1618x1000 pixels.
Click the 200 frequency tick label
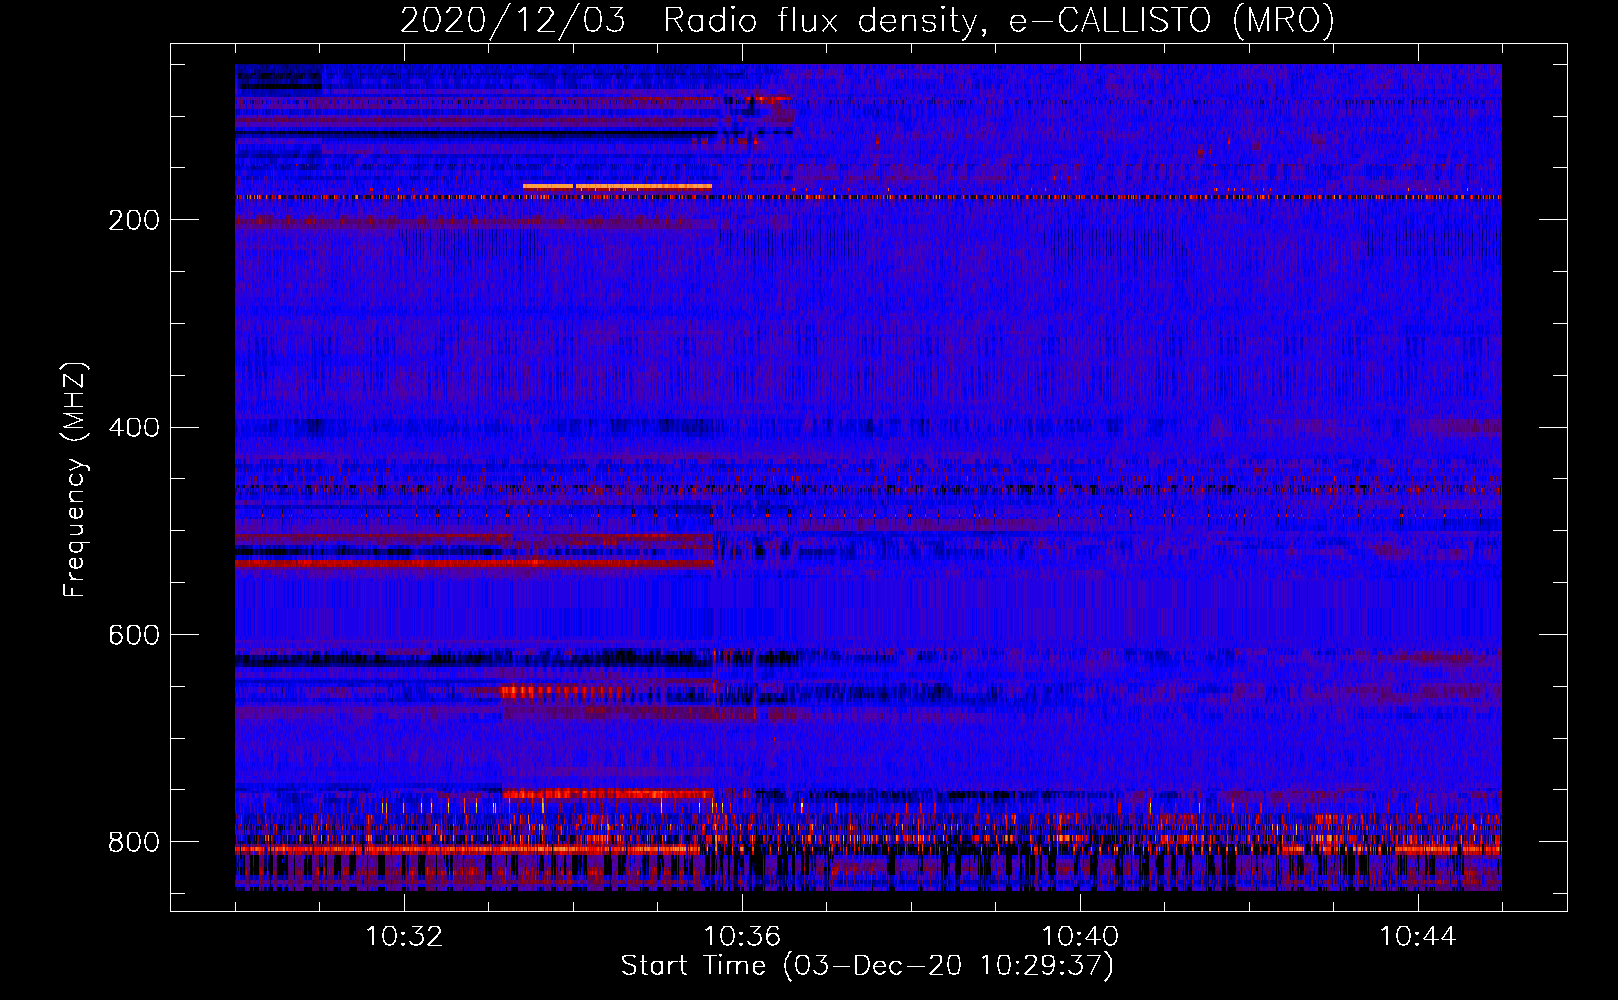[x=134, y=220]
